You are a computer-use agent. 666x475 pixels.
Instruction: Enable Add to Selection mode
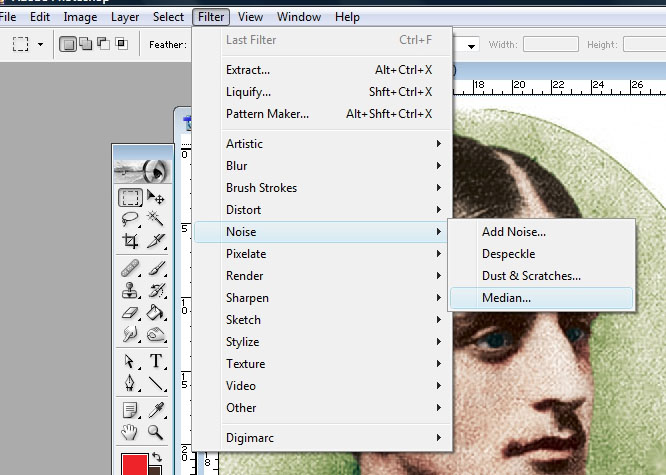click(x=85, y=44)
